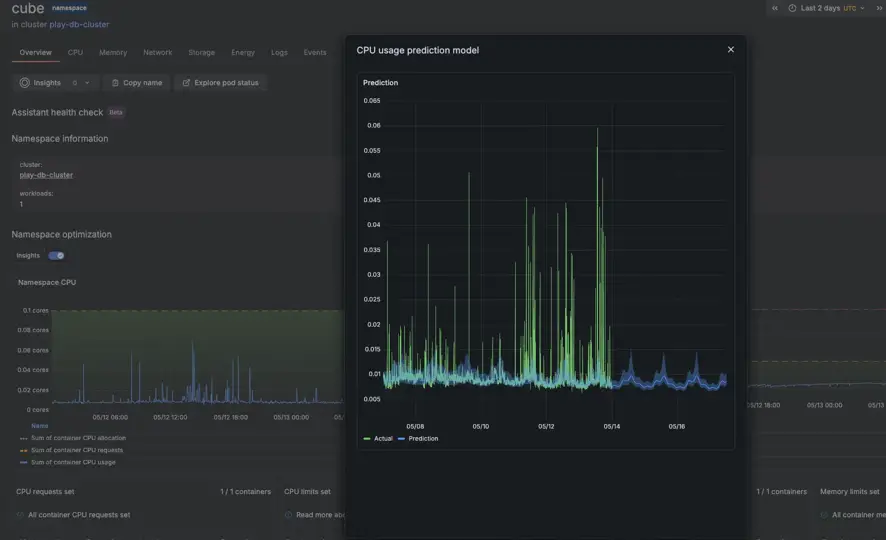
Task: Click the Beta badge on Assistant health check
Action: tap(116, 112)
